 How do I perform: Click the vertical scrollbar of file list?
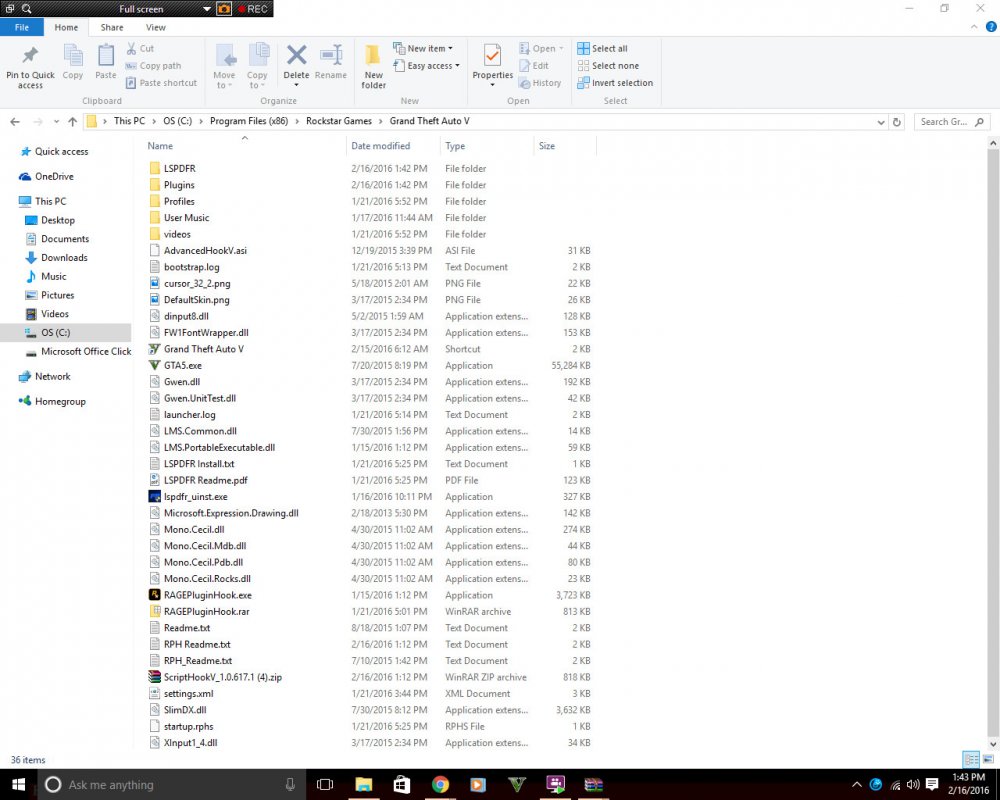992,443
